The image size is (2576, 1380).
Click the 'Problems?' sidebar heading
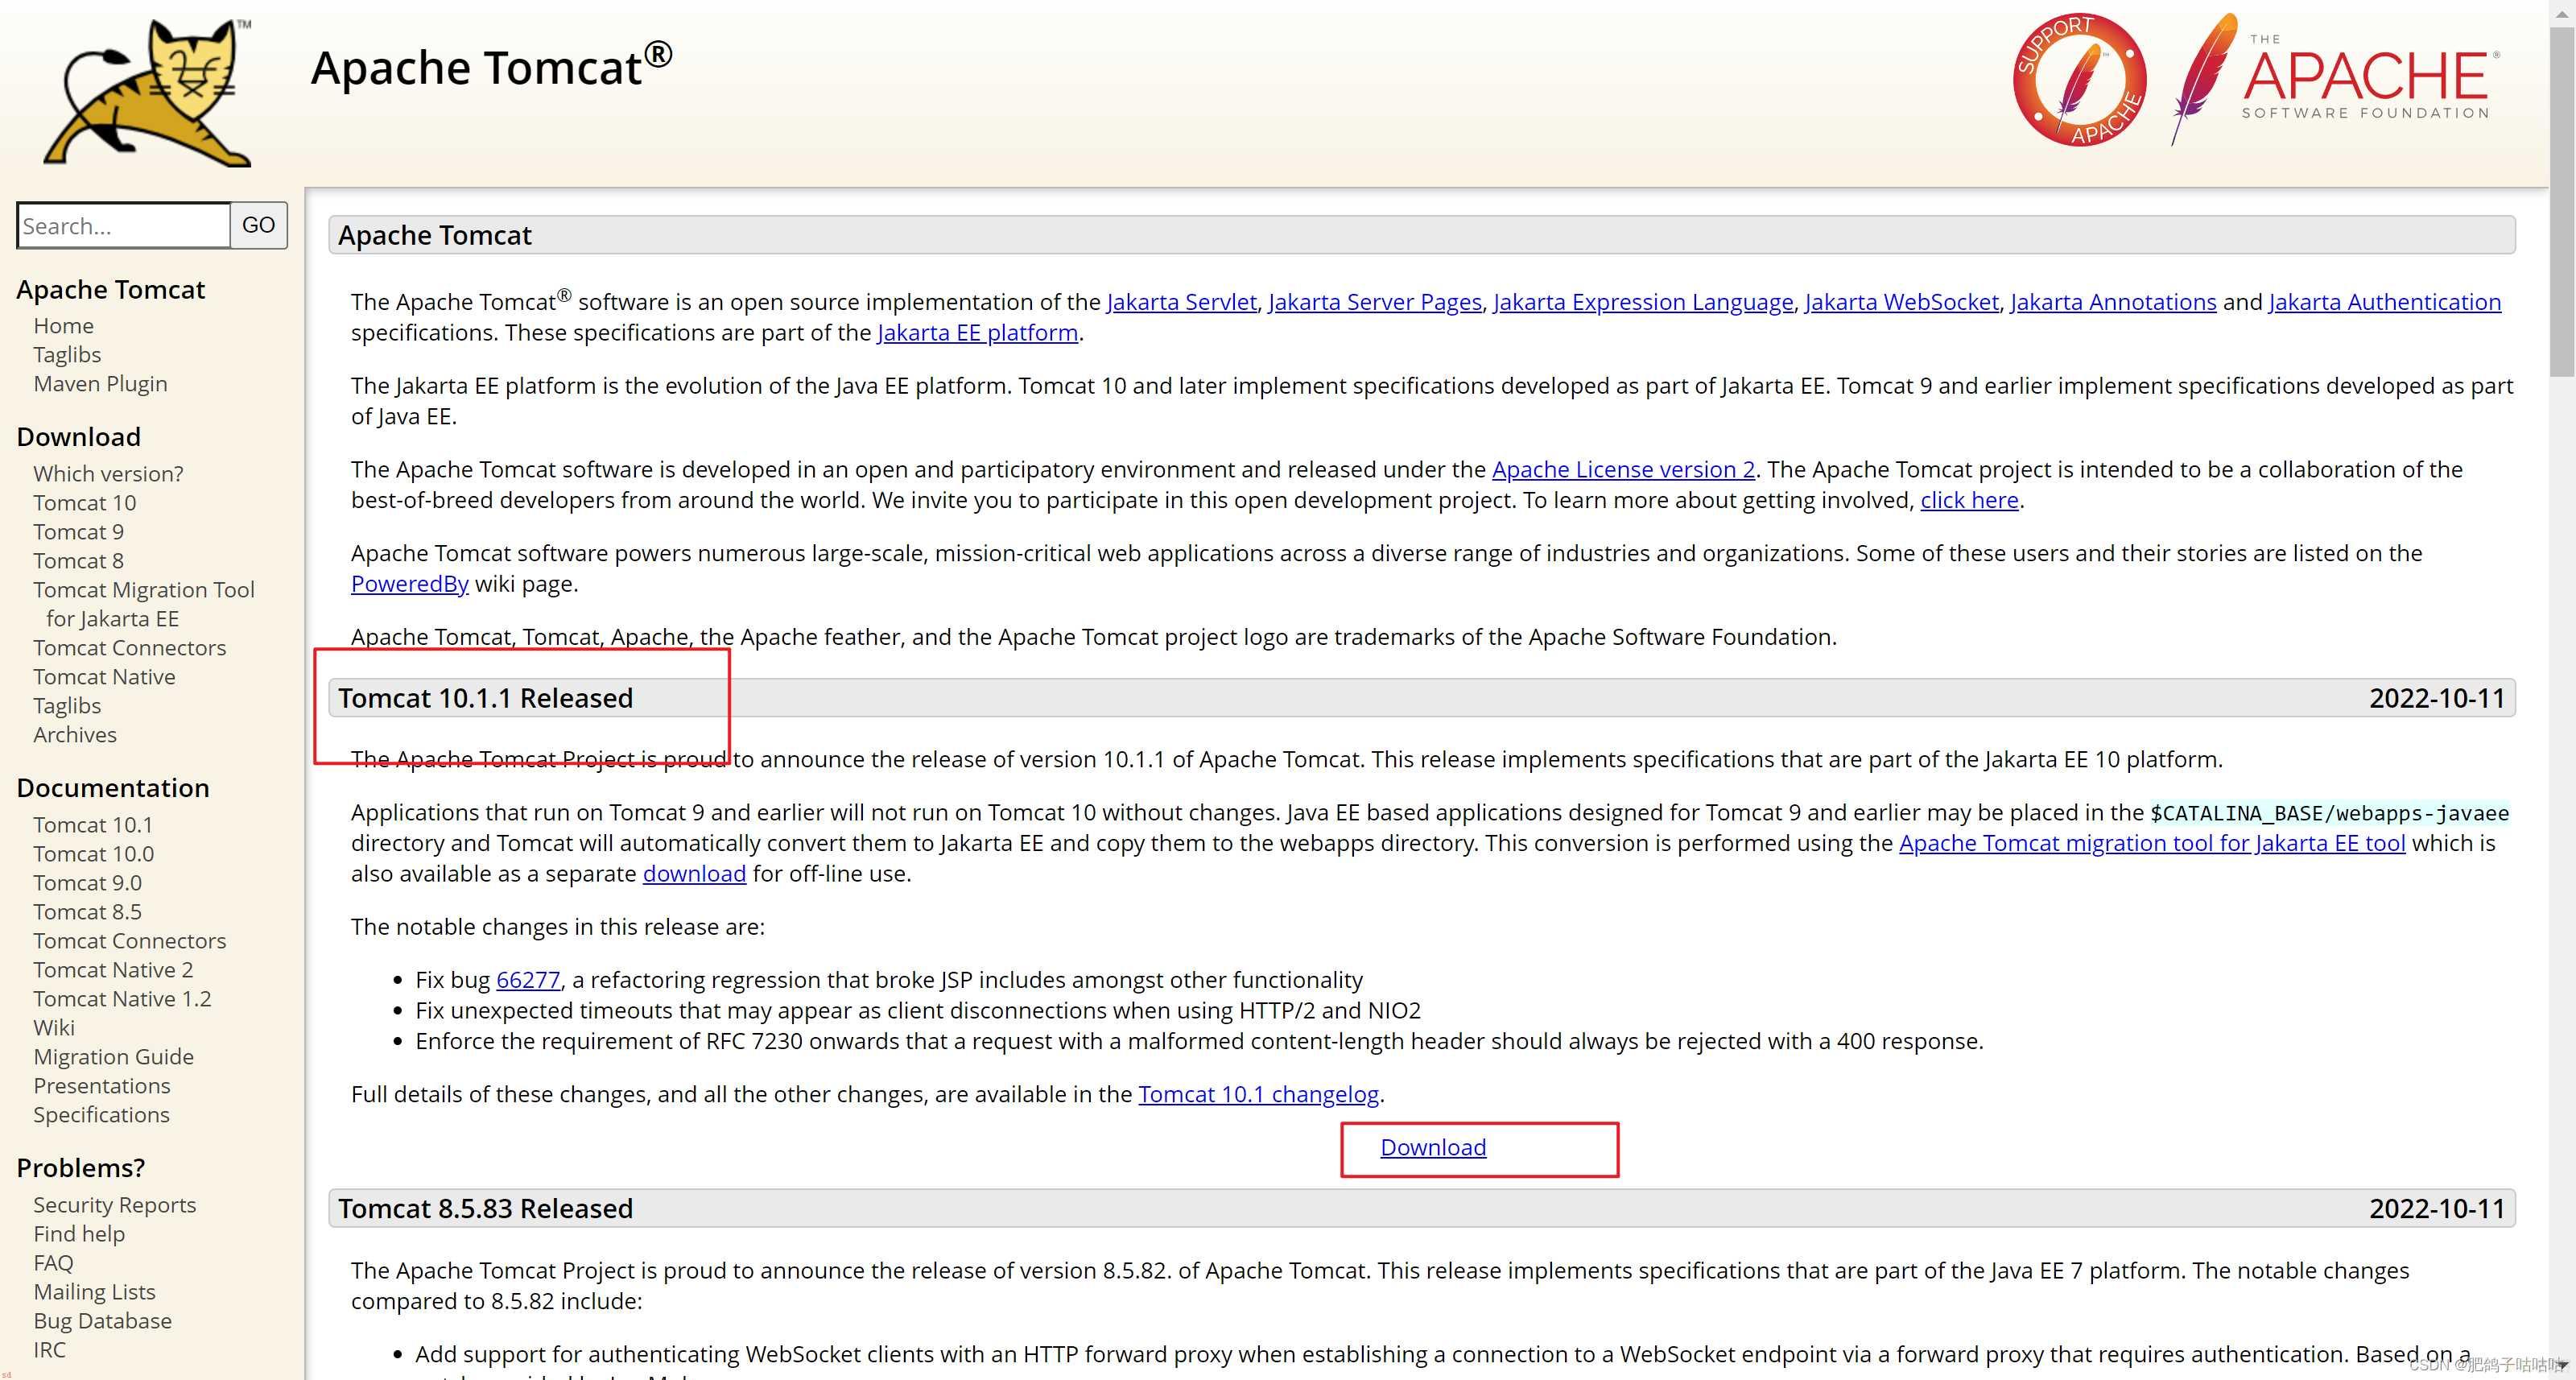click(81, 1168)
